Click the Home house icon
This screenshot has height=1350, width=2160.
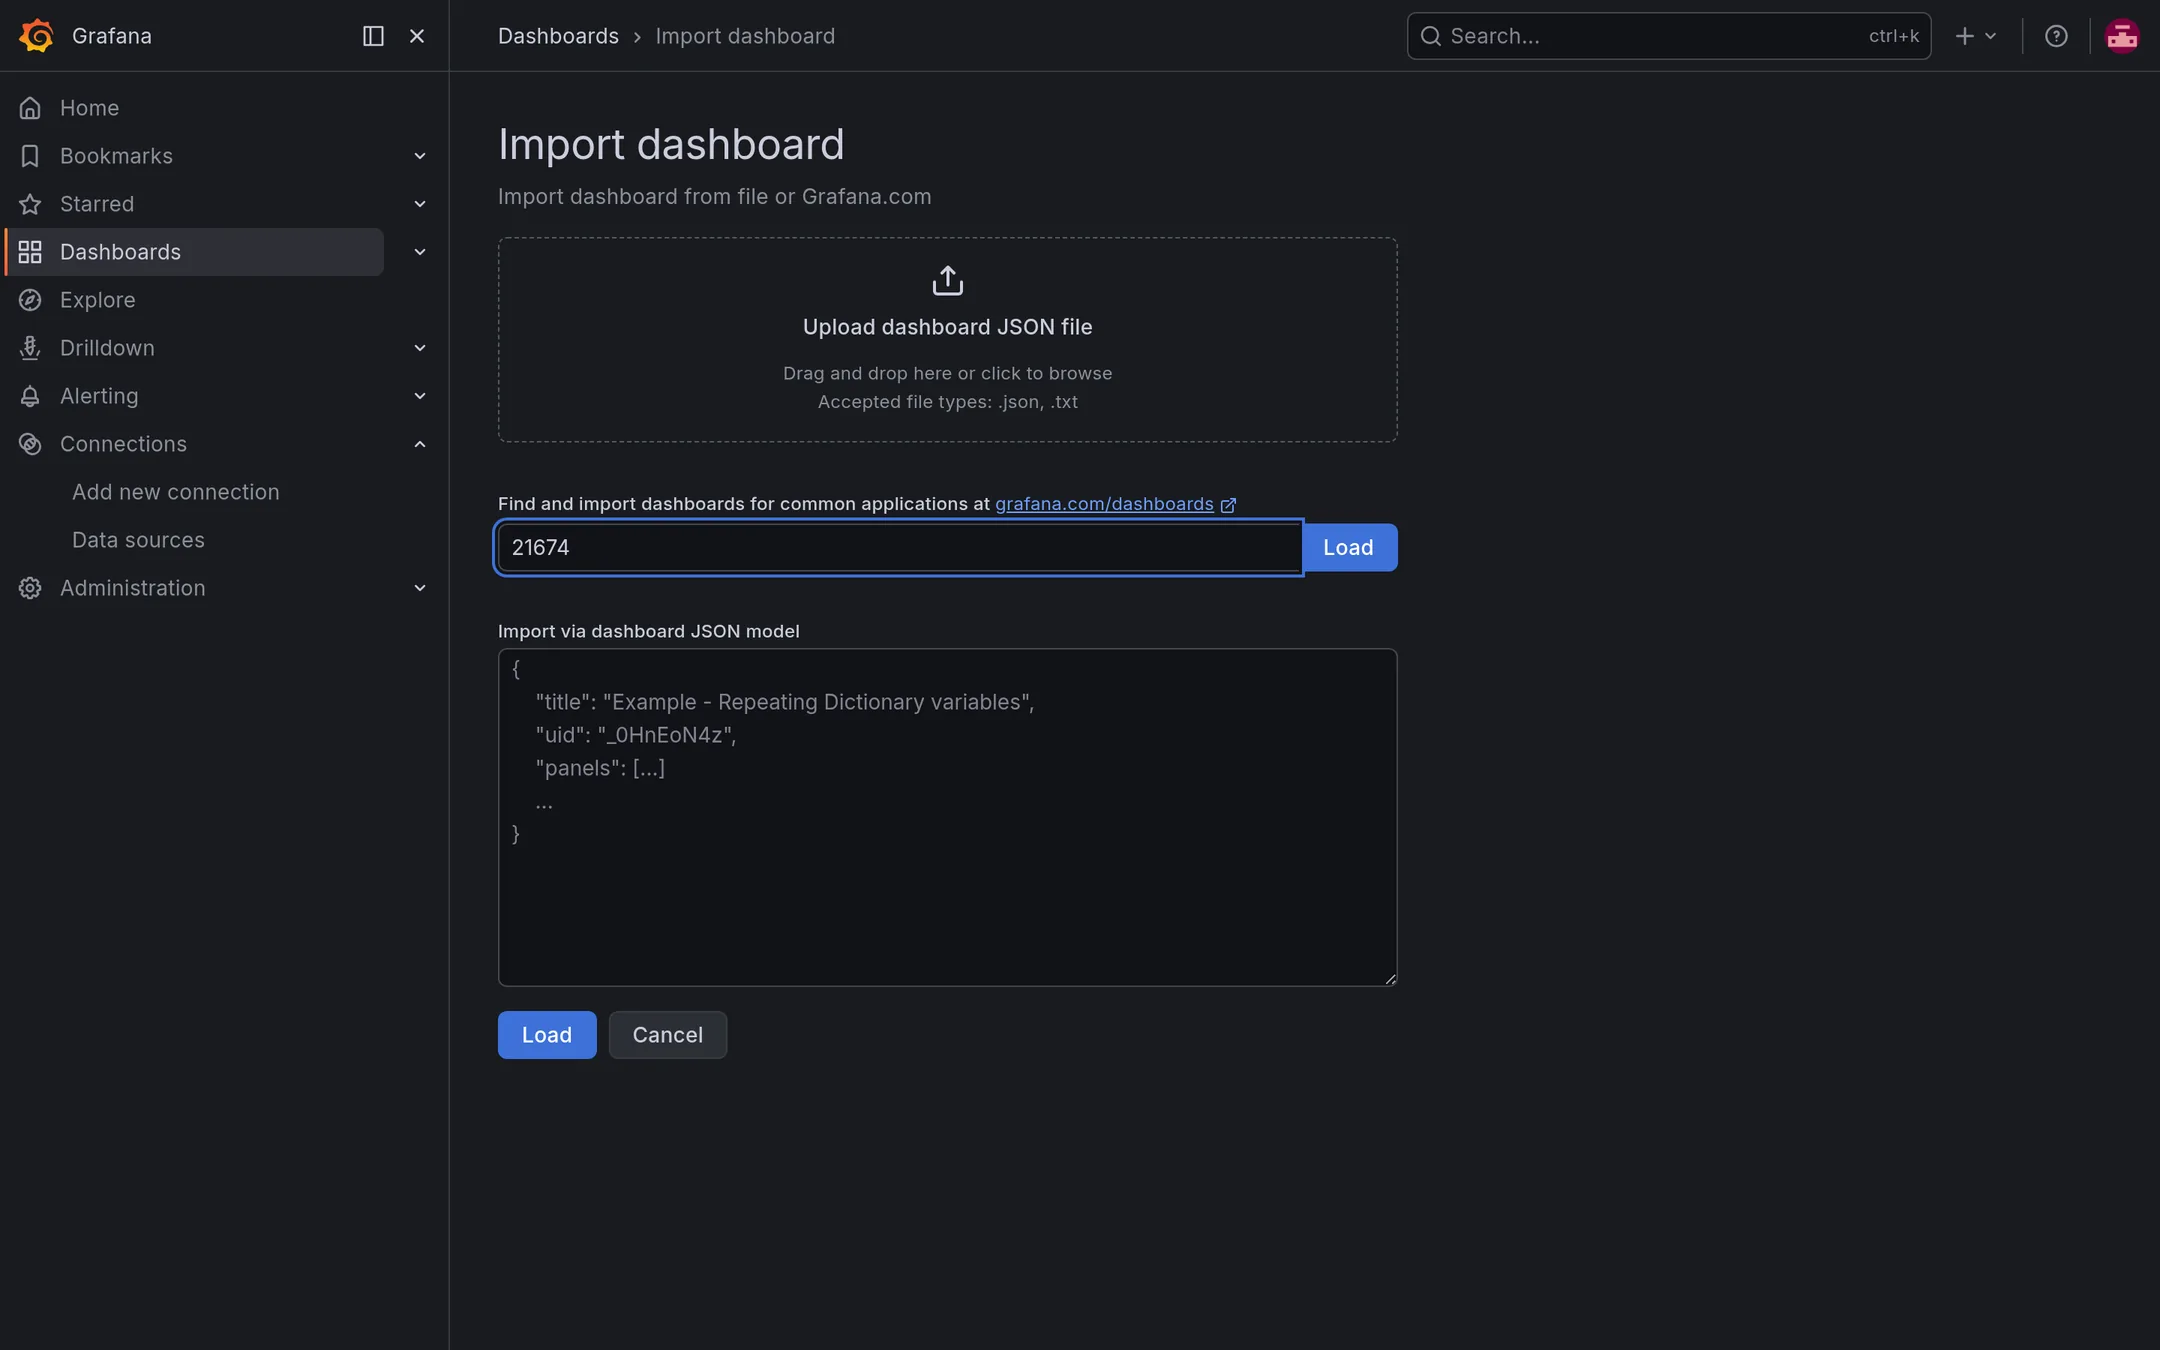pyautogui.click(x=30, y=108)
